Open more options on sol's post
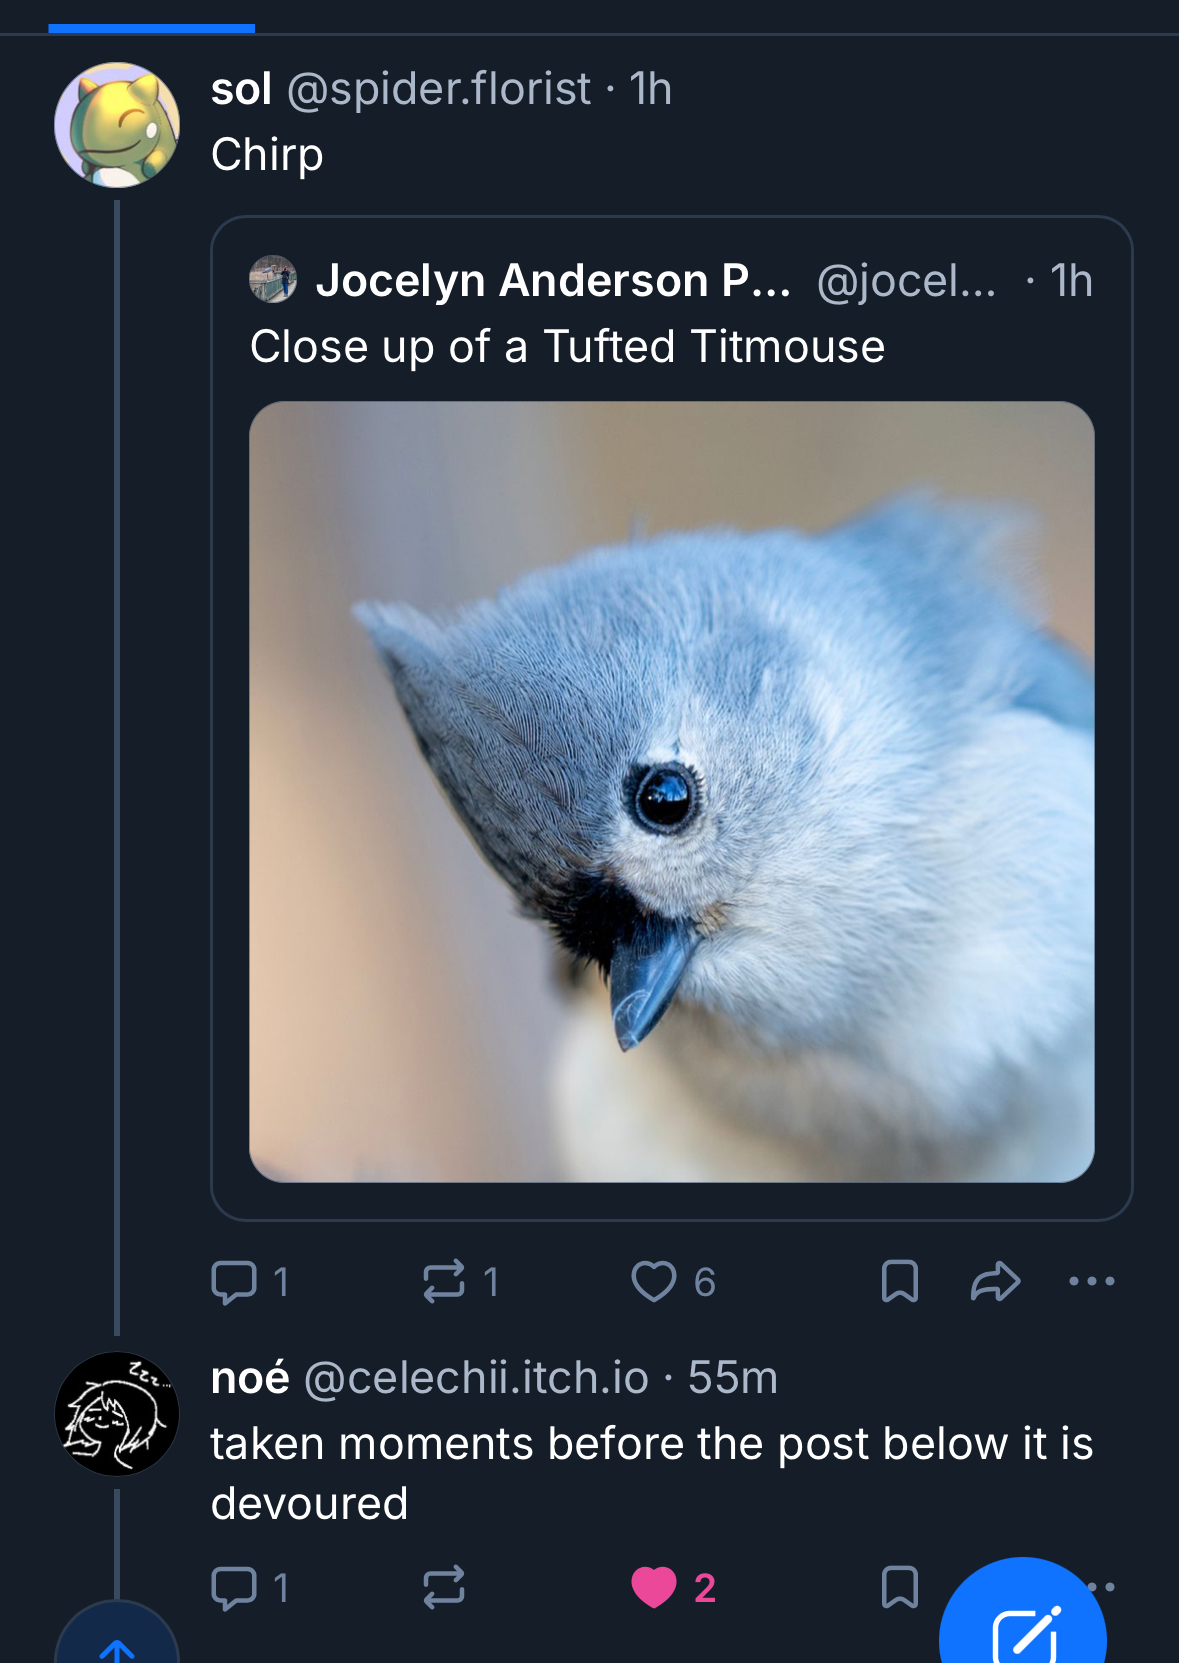The width and height of the screenshot is (1179, 1663). click(x=1091, y=1282)
